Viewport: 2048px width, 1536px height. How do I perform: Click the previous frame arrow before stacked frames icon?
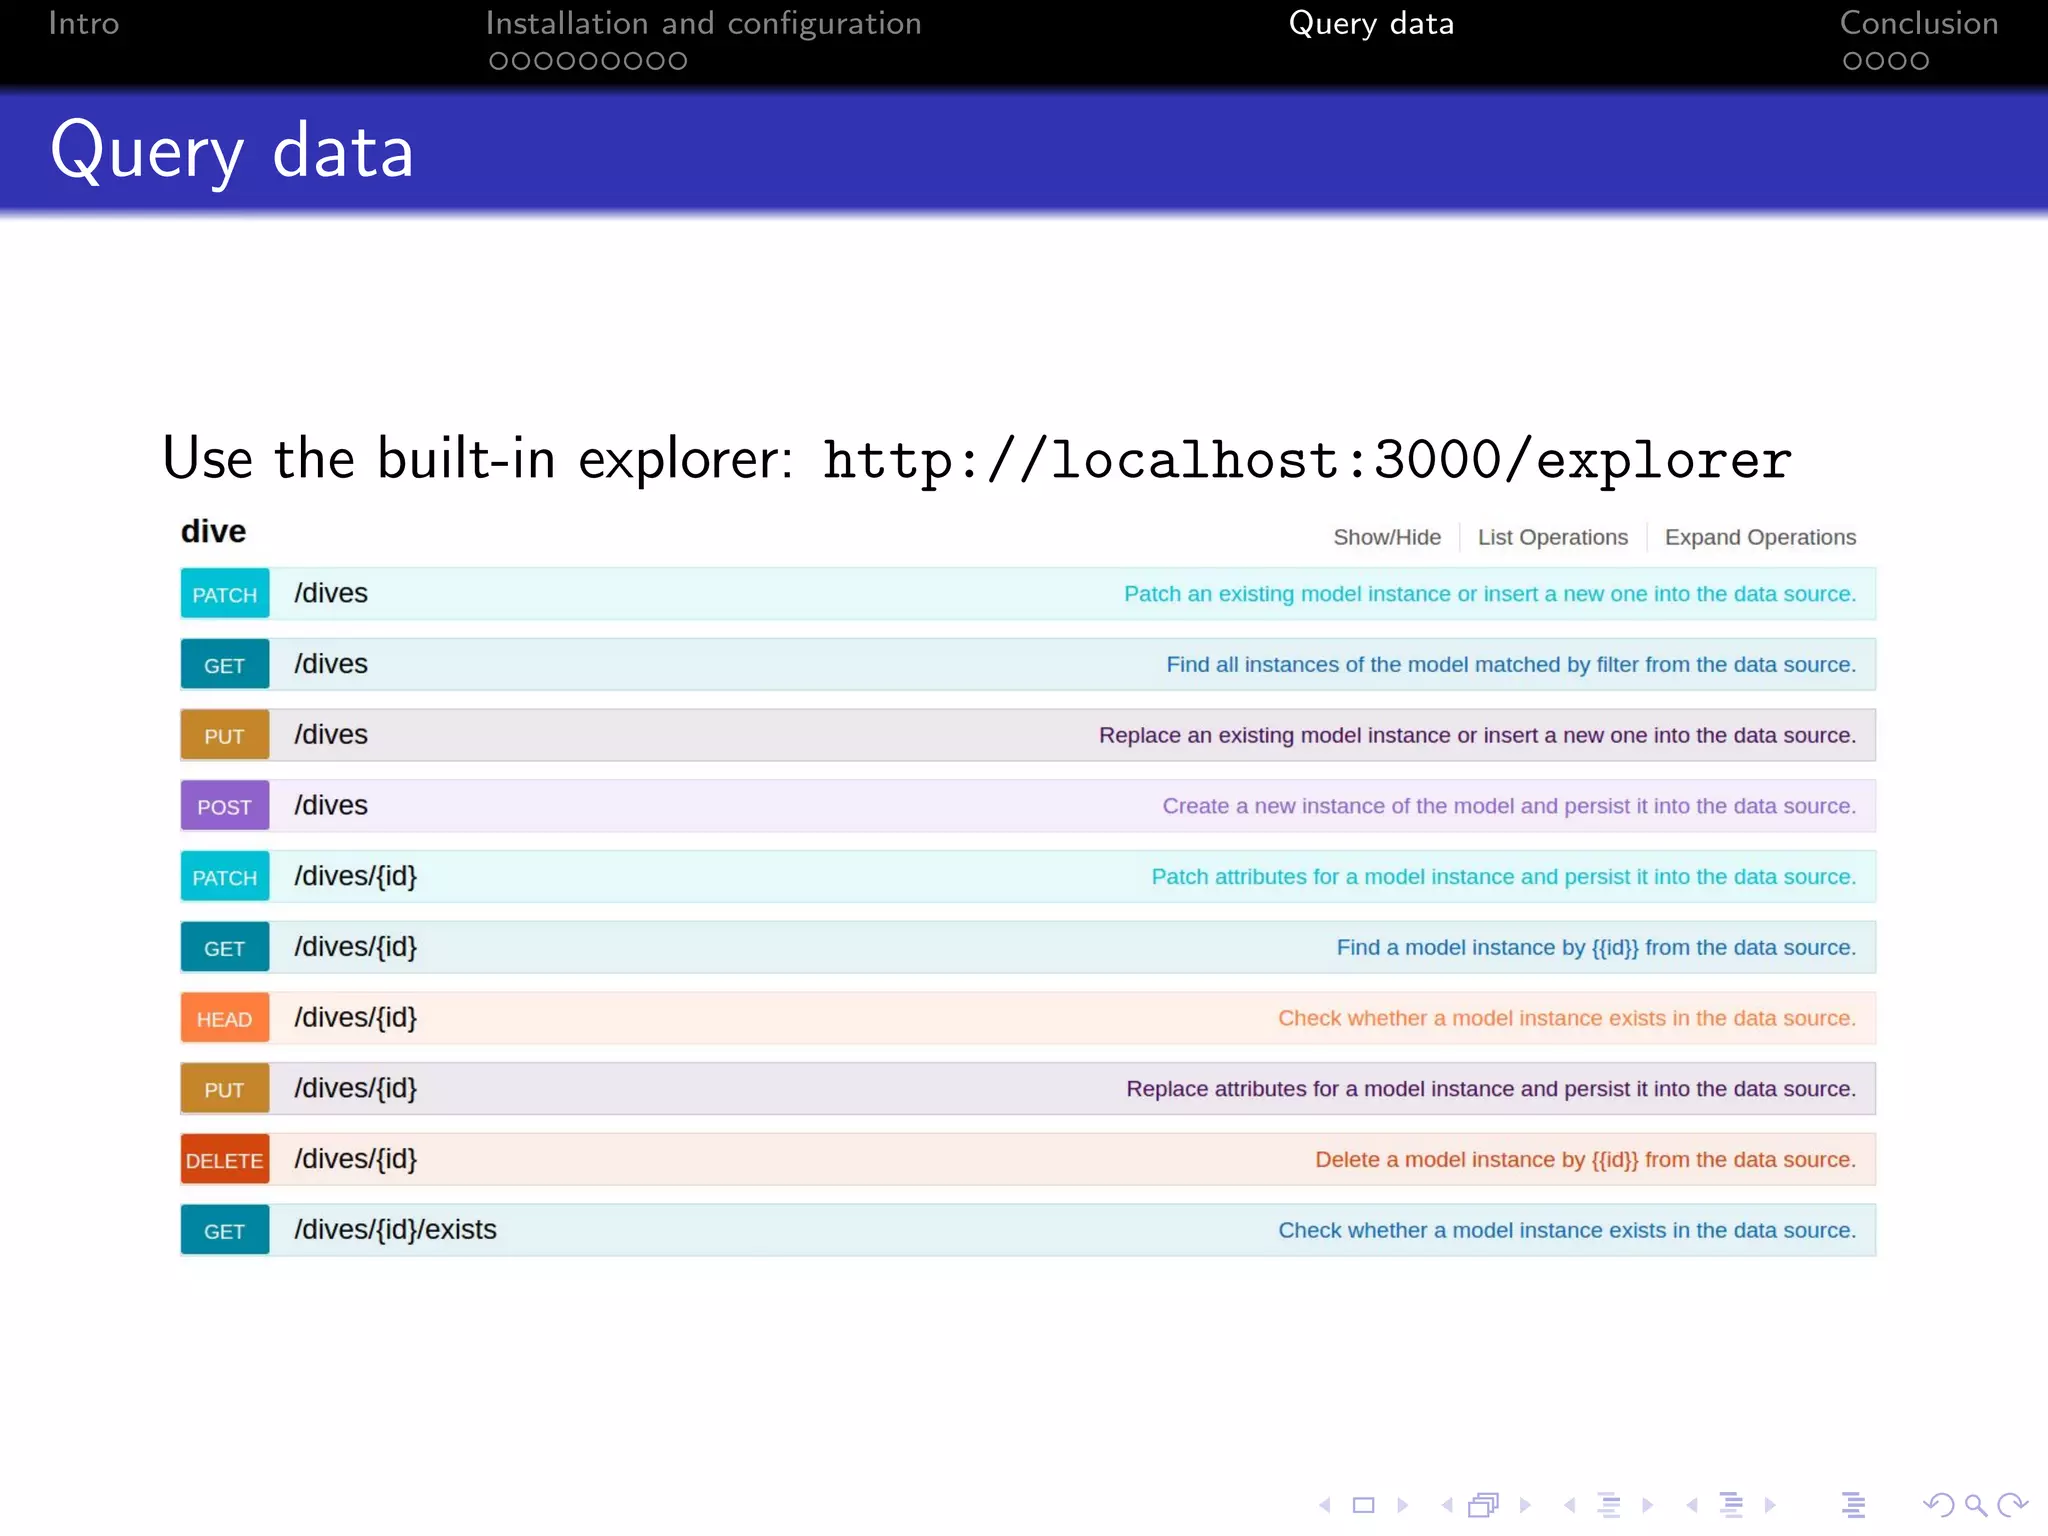click(1447, 1505)
